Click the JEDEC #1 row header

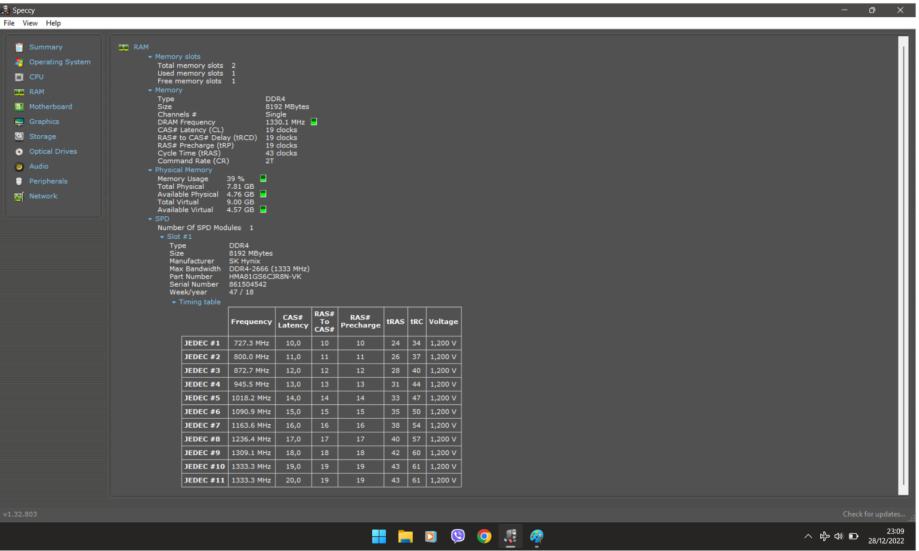[x=205, y=343]
